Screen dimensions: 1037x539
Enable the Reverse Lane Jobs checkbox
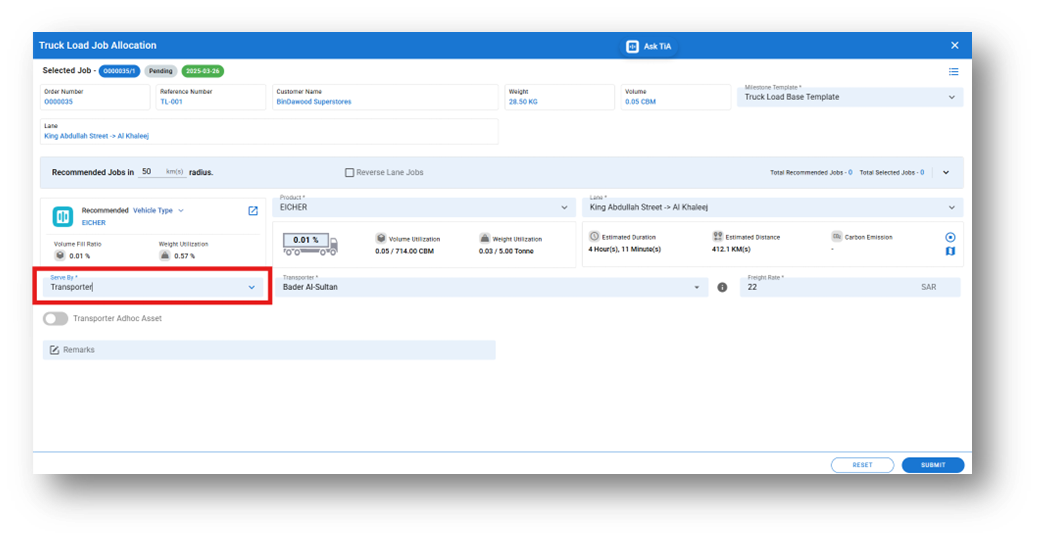click(x=349, y=173)
